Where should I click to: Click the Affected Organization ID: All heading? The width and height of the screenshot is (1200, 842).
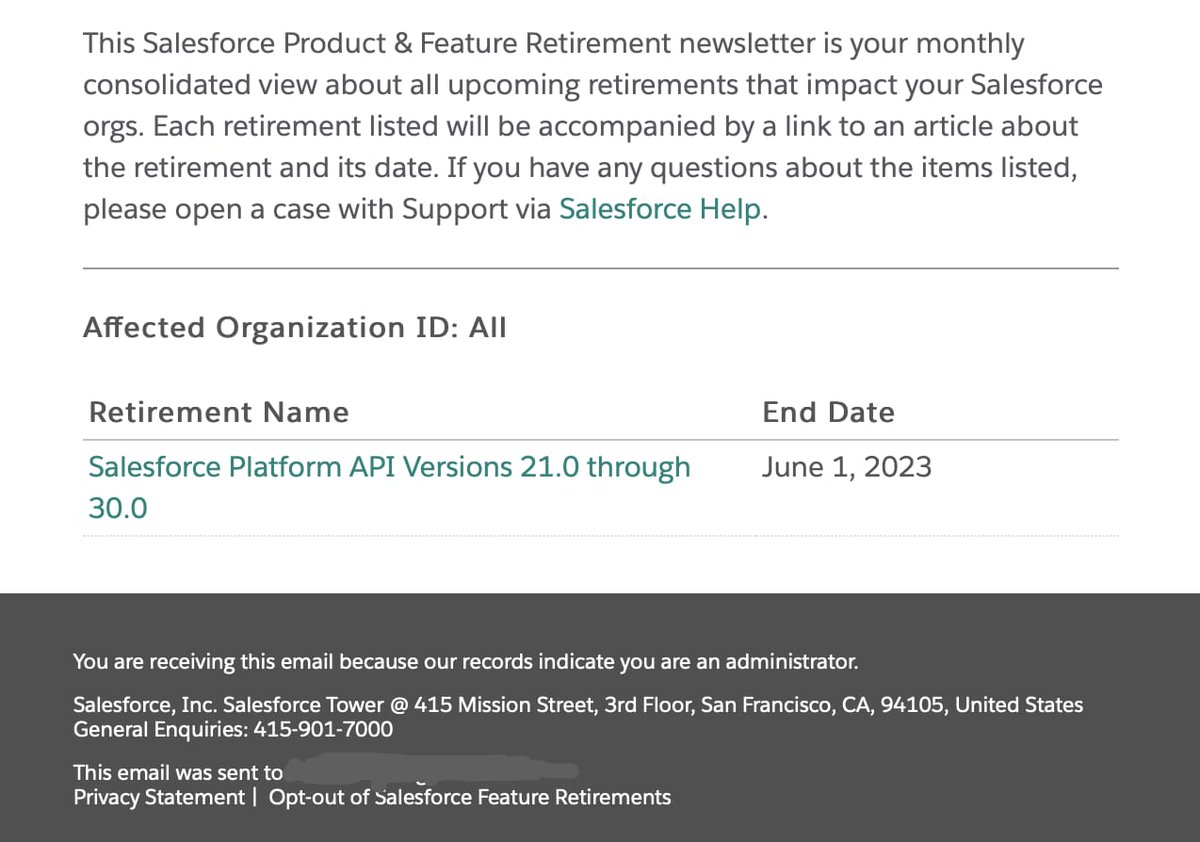295,328
